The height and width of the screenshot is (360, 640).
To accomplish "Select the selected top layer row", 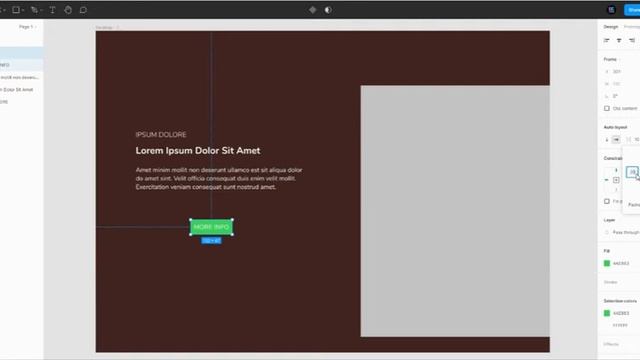I will tap(21, 53).
